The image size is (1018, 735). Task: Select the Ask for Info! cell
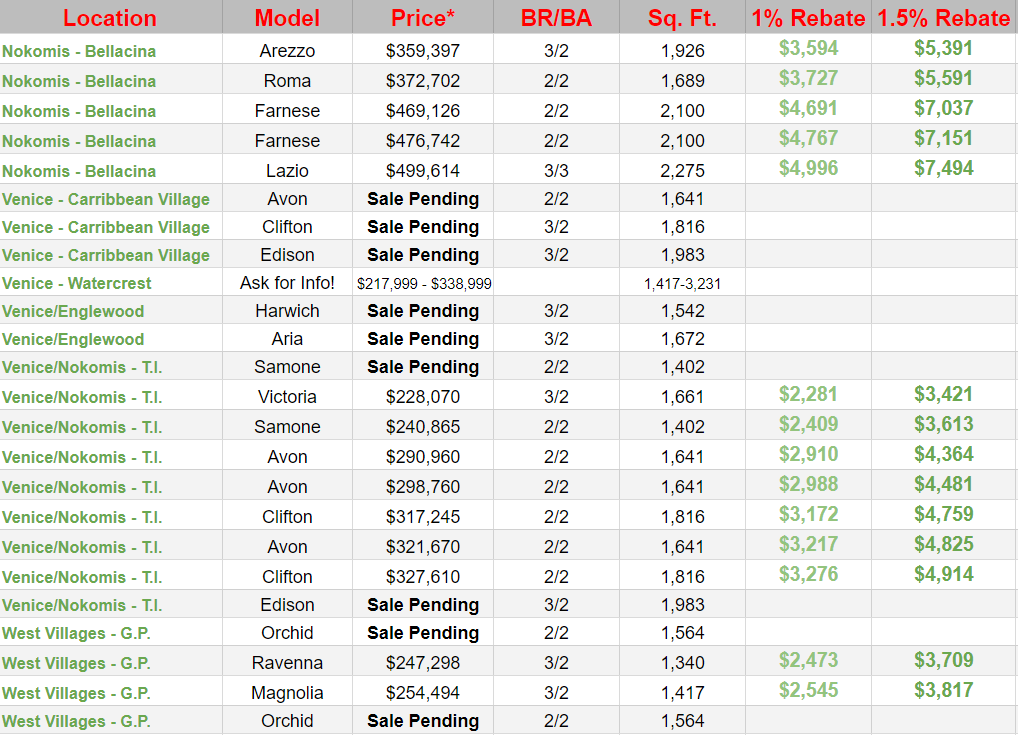[x=287, y=283]
